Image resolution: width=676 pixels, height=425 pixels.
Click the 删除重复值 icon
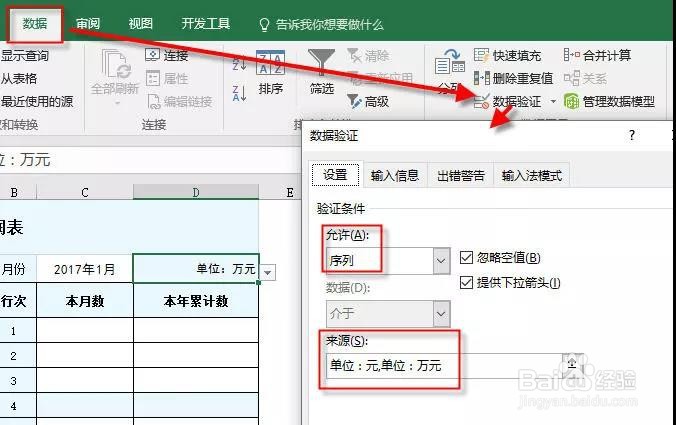(x=482, y=78)
